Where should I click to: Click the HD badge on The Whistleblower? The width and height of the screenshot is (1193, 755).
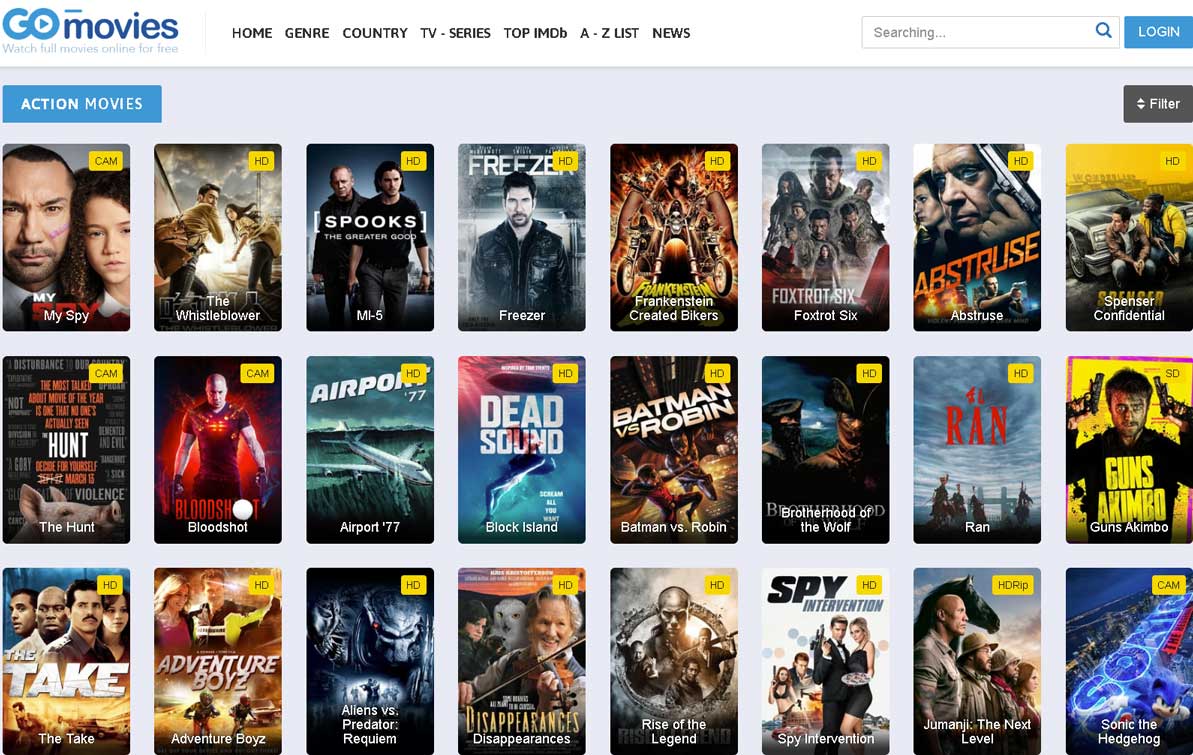[262, 161]
